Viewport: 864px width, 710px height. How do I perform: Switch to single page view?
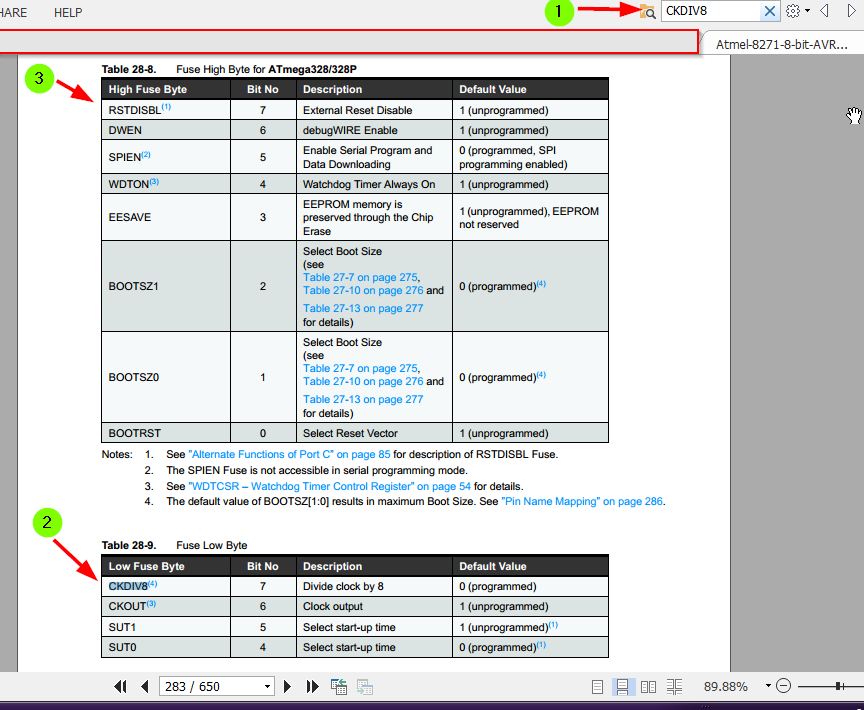coord(597,686)
